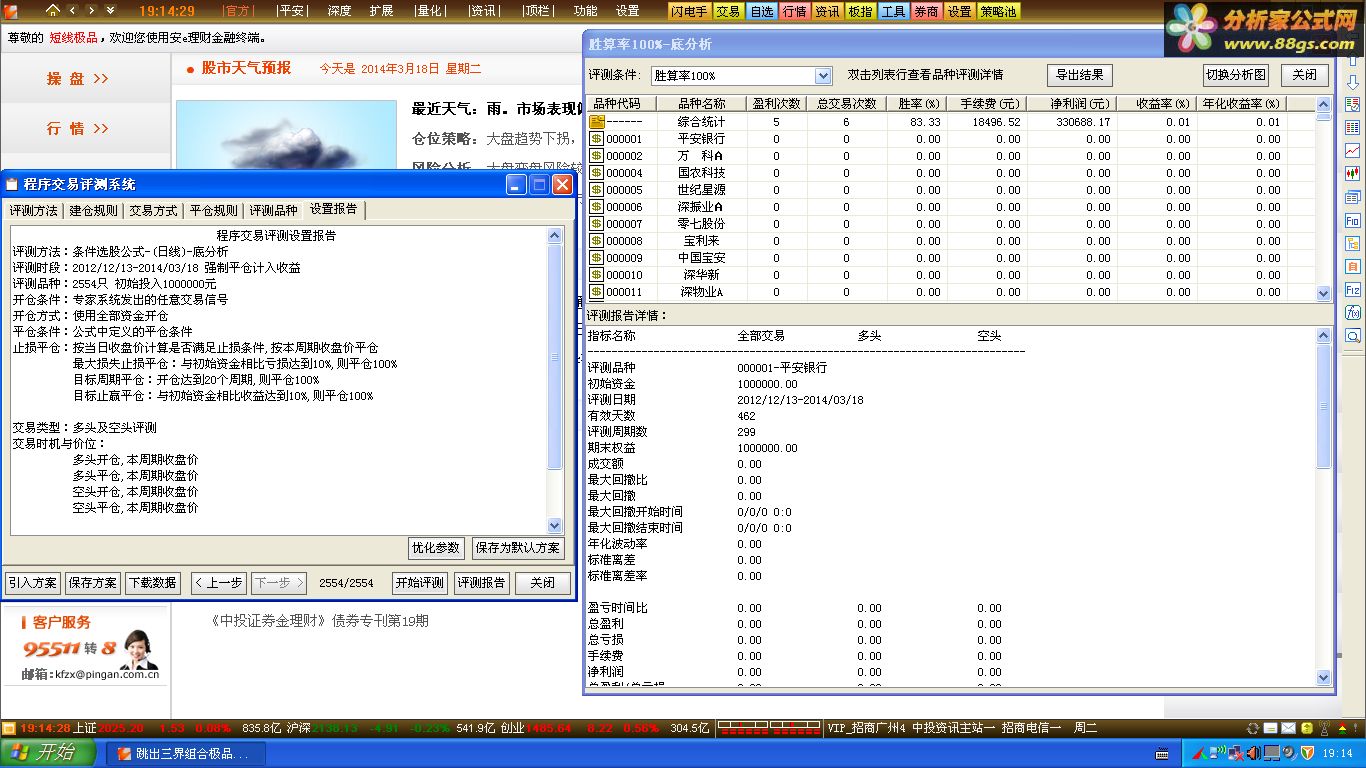Click the volume speaker tray icon
Screen dimensions: 1366x768
tap(1254, 753)
